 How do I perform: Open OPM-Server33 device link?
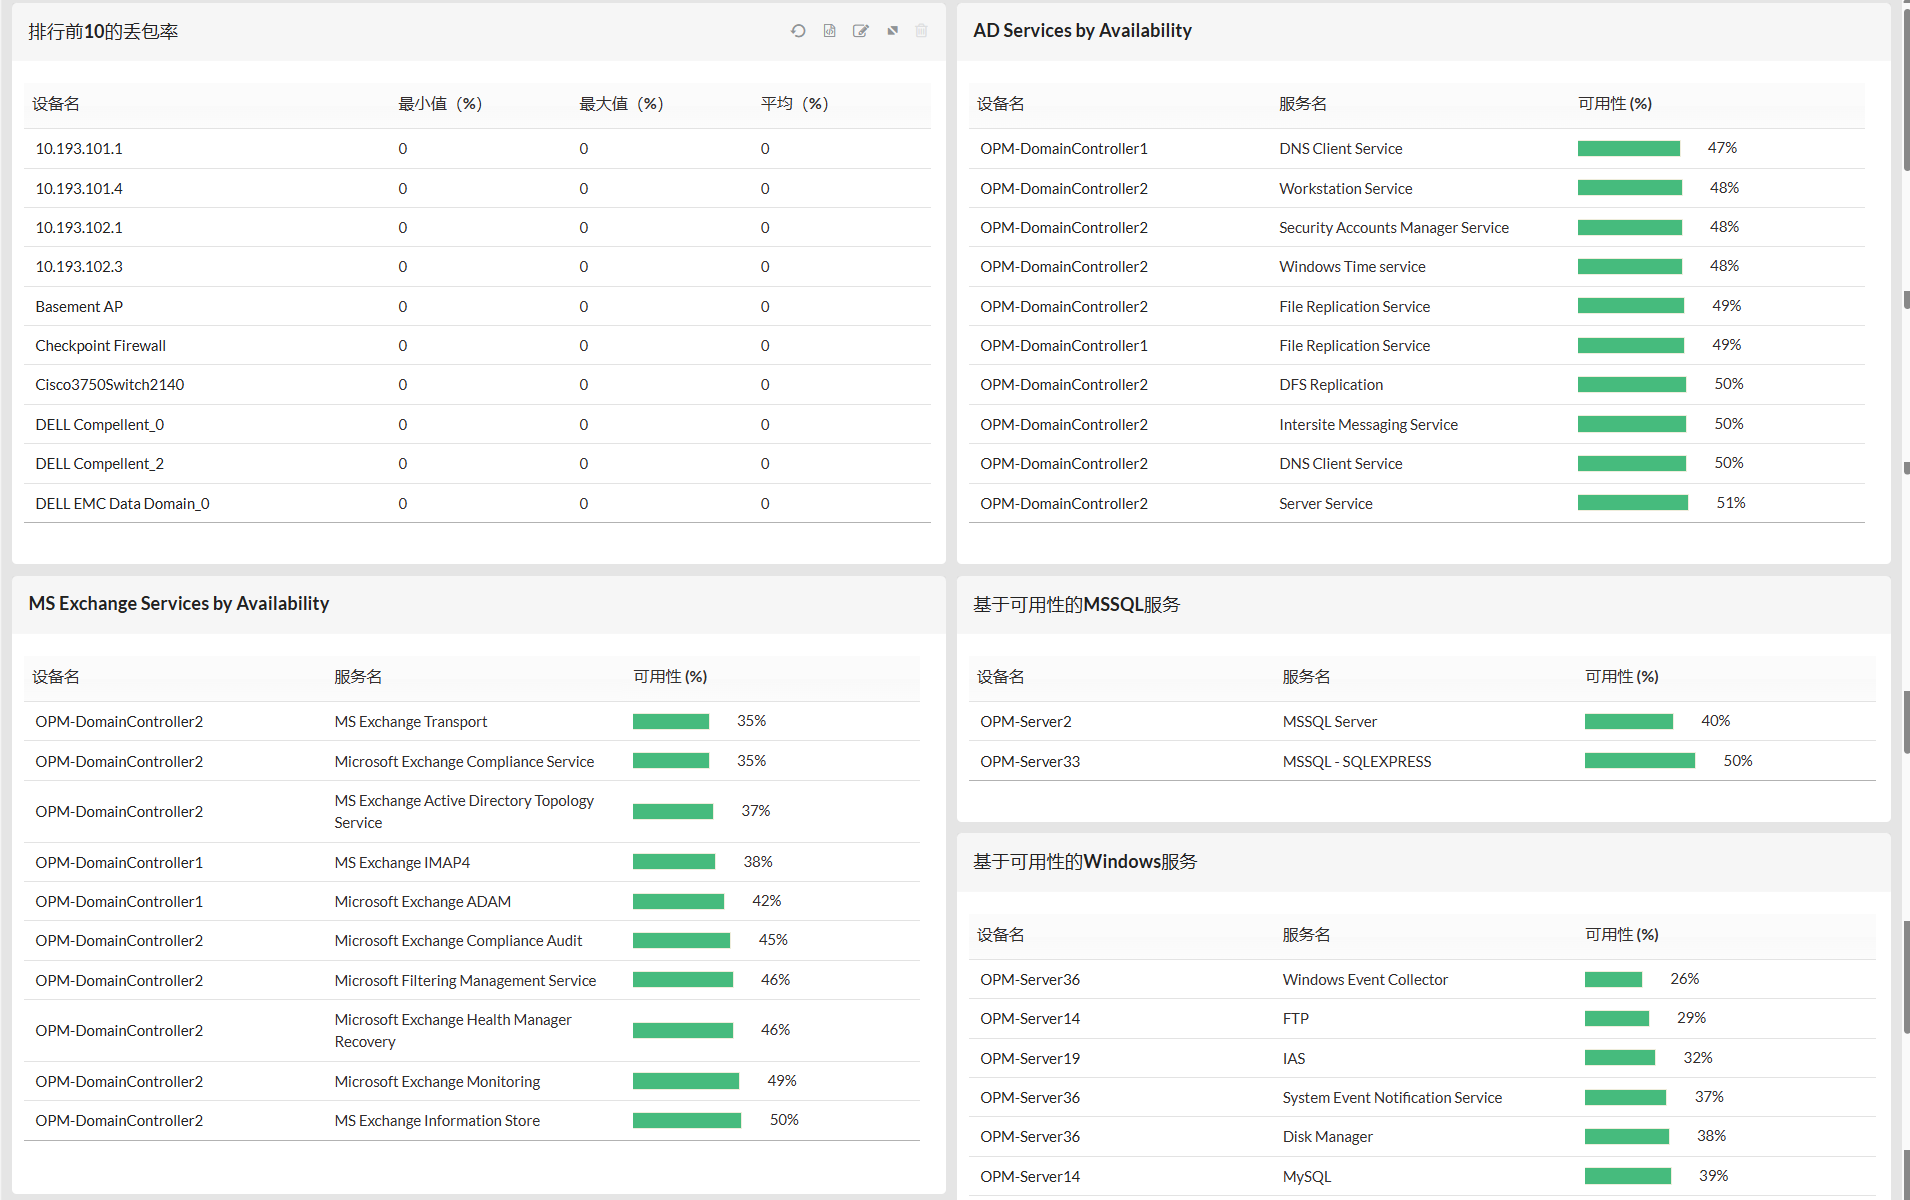click(x=1030, y=762)
